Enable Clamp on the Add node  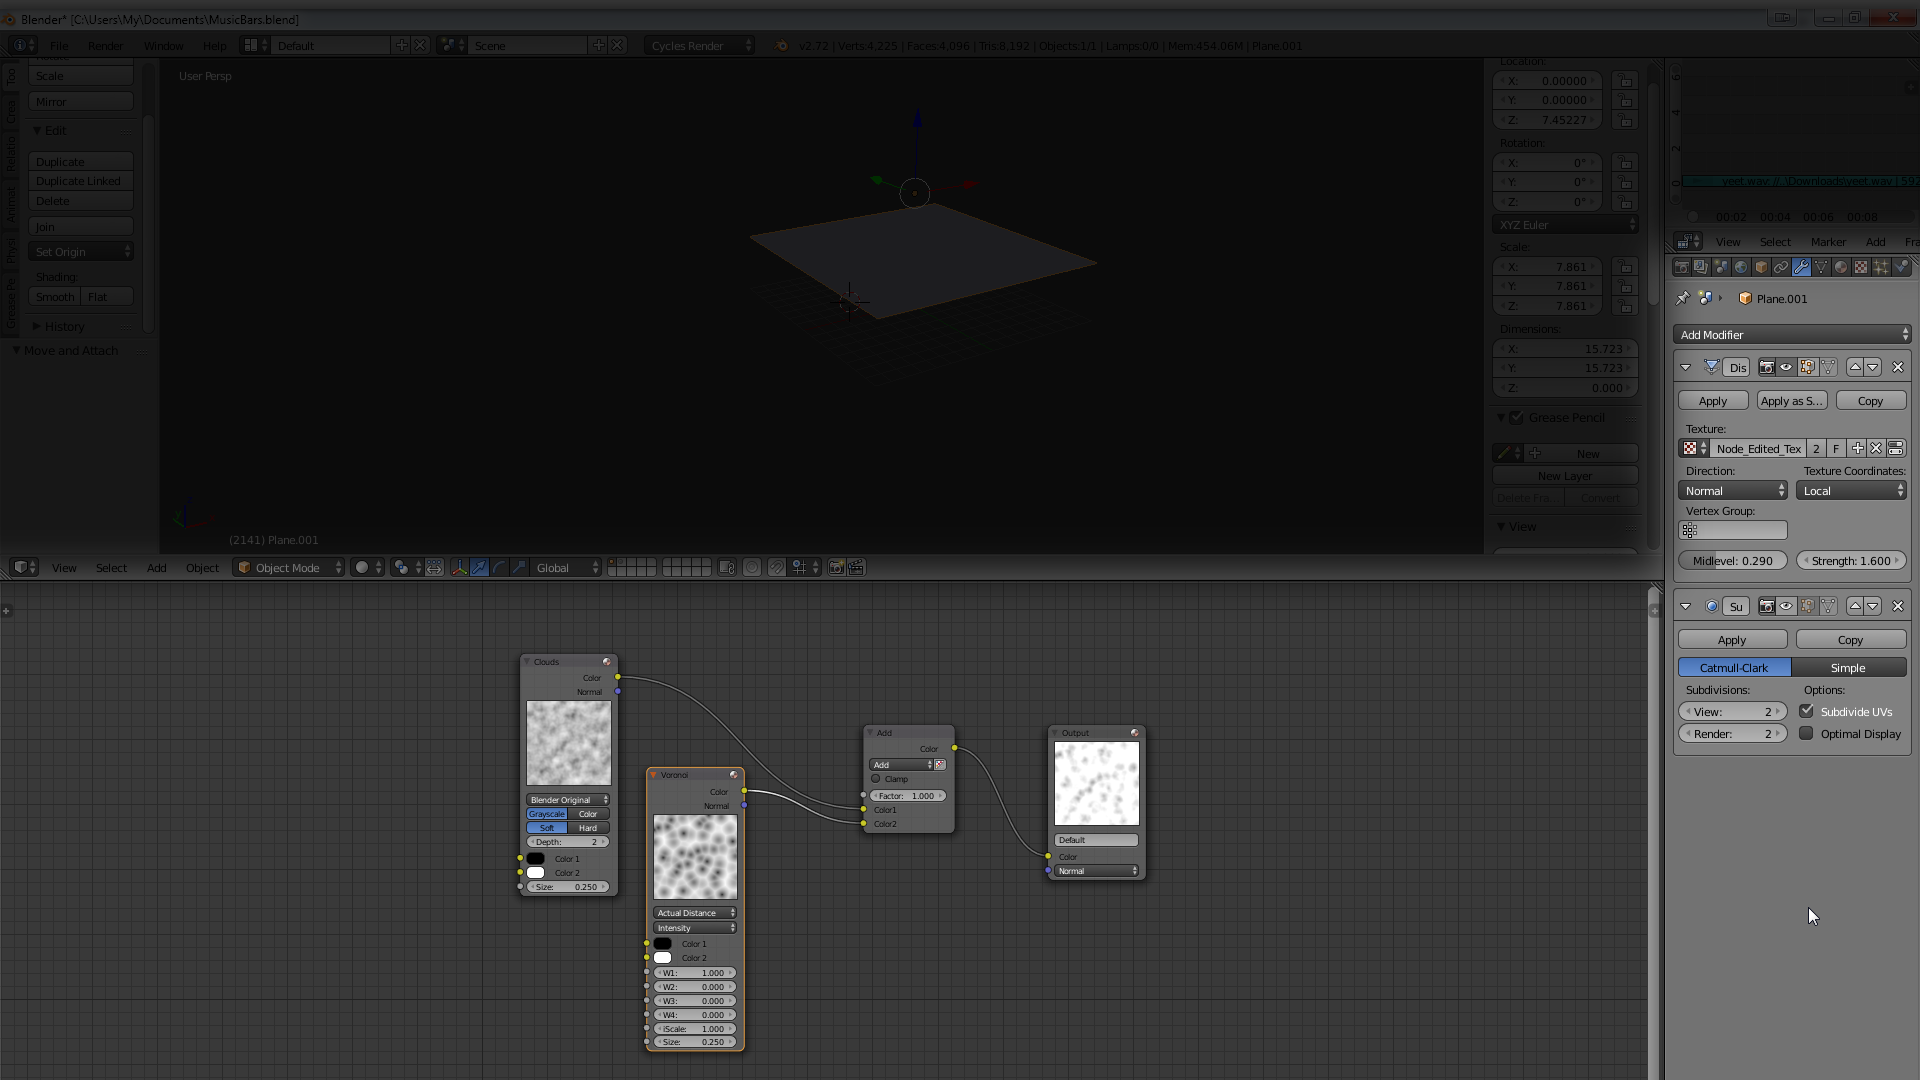coord(876,779)
